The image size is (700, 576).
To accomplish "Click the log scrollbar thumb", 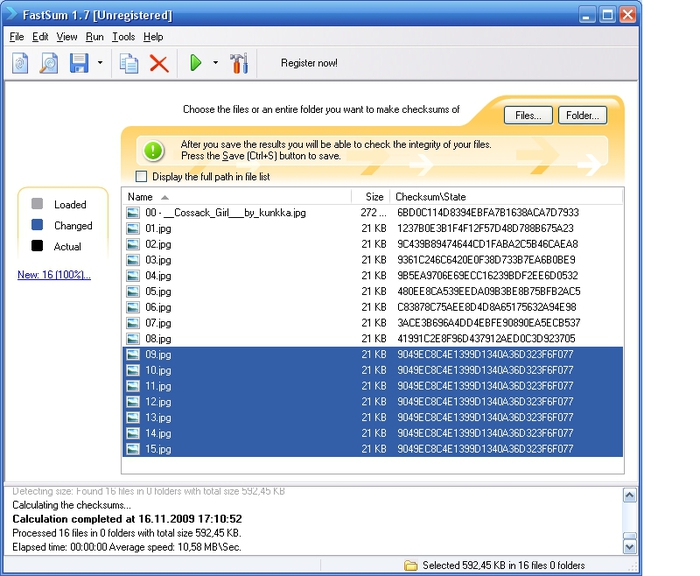I will click(x=630, y=536).
